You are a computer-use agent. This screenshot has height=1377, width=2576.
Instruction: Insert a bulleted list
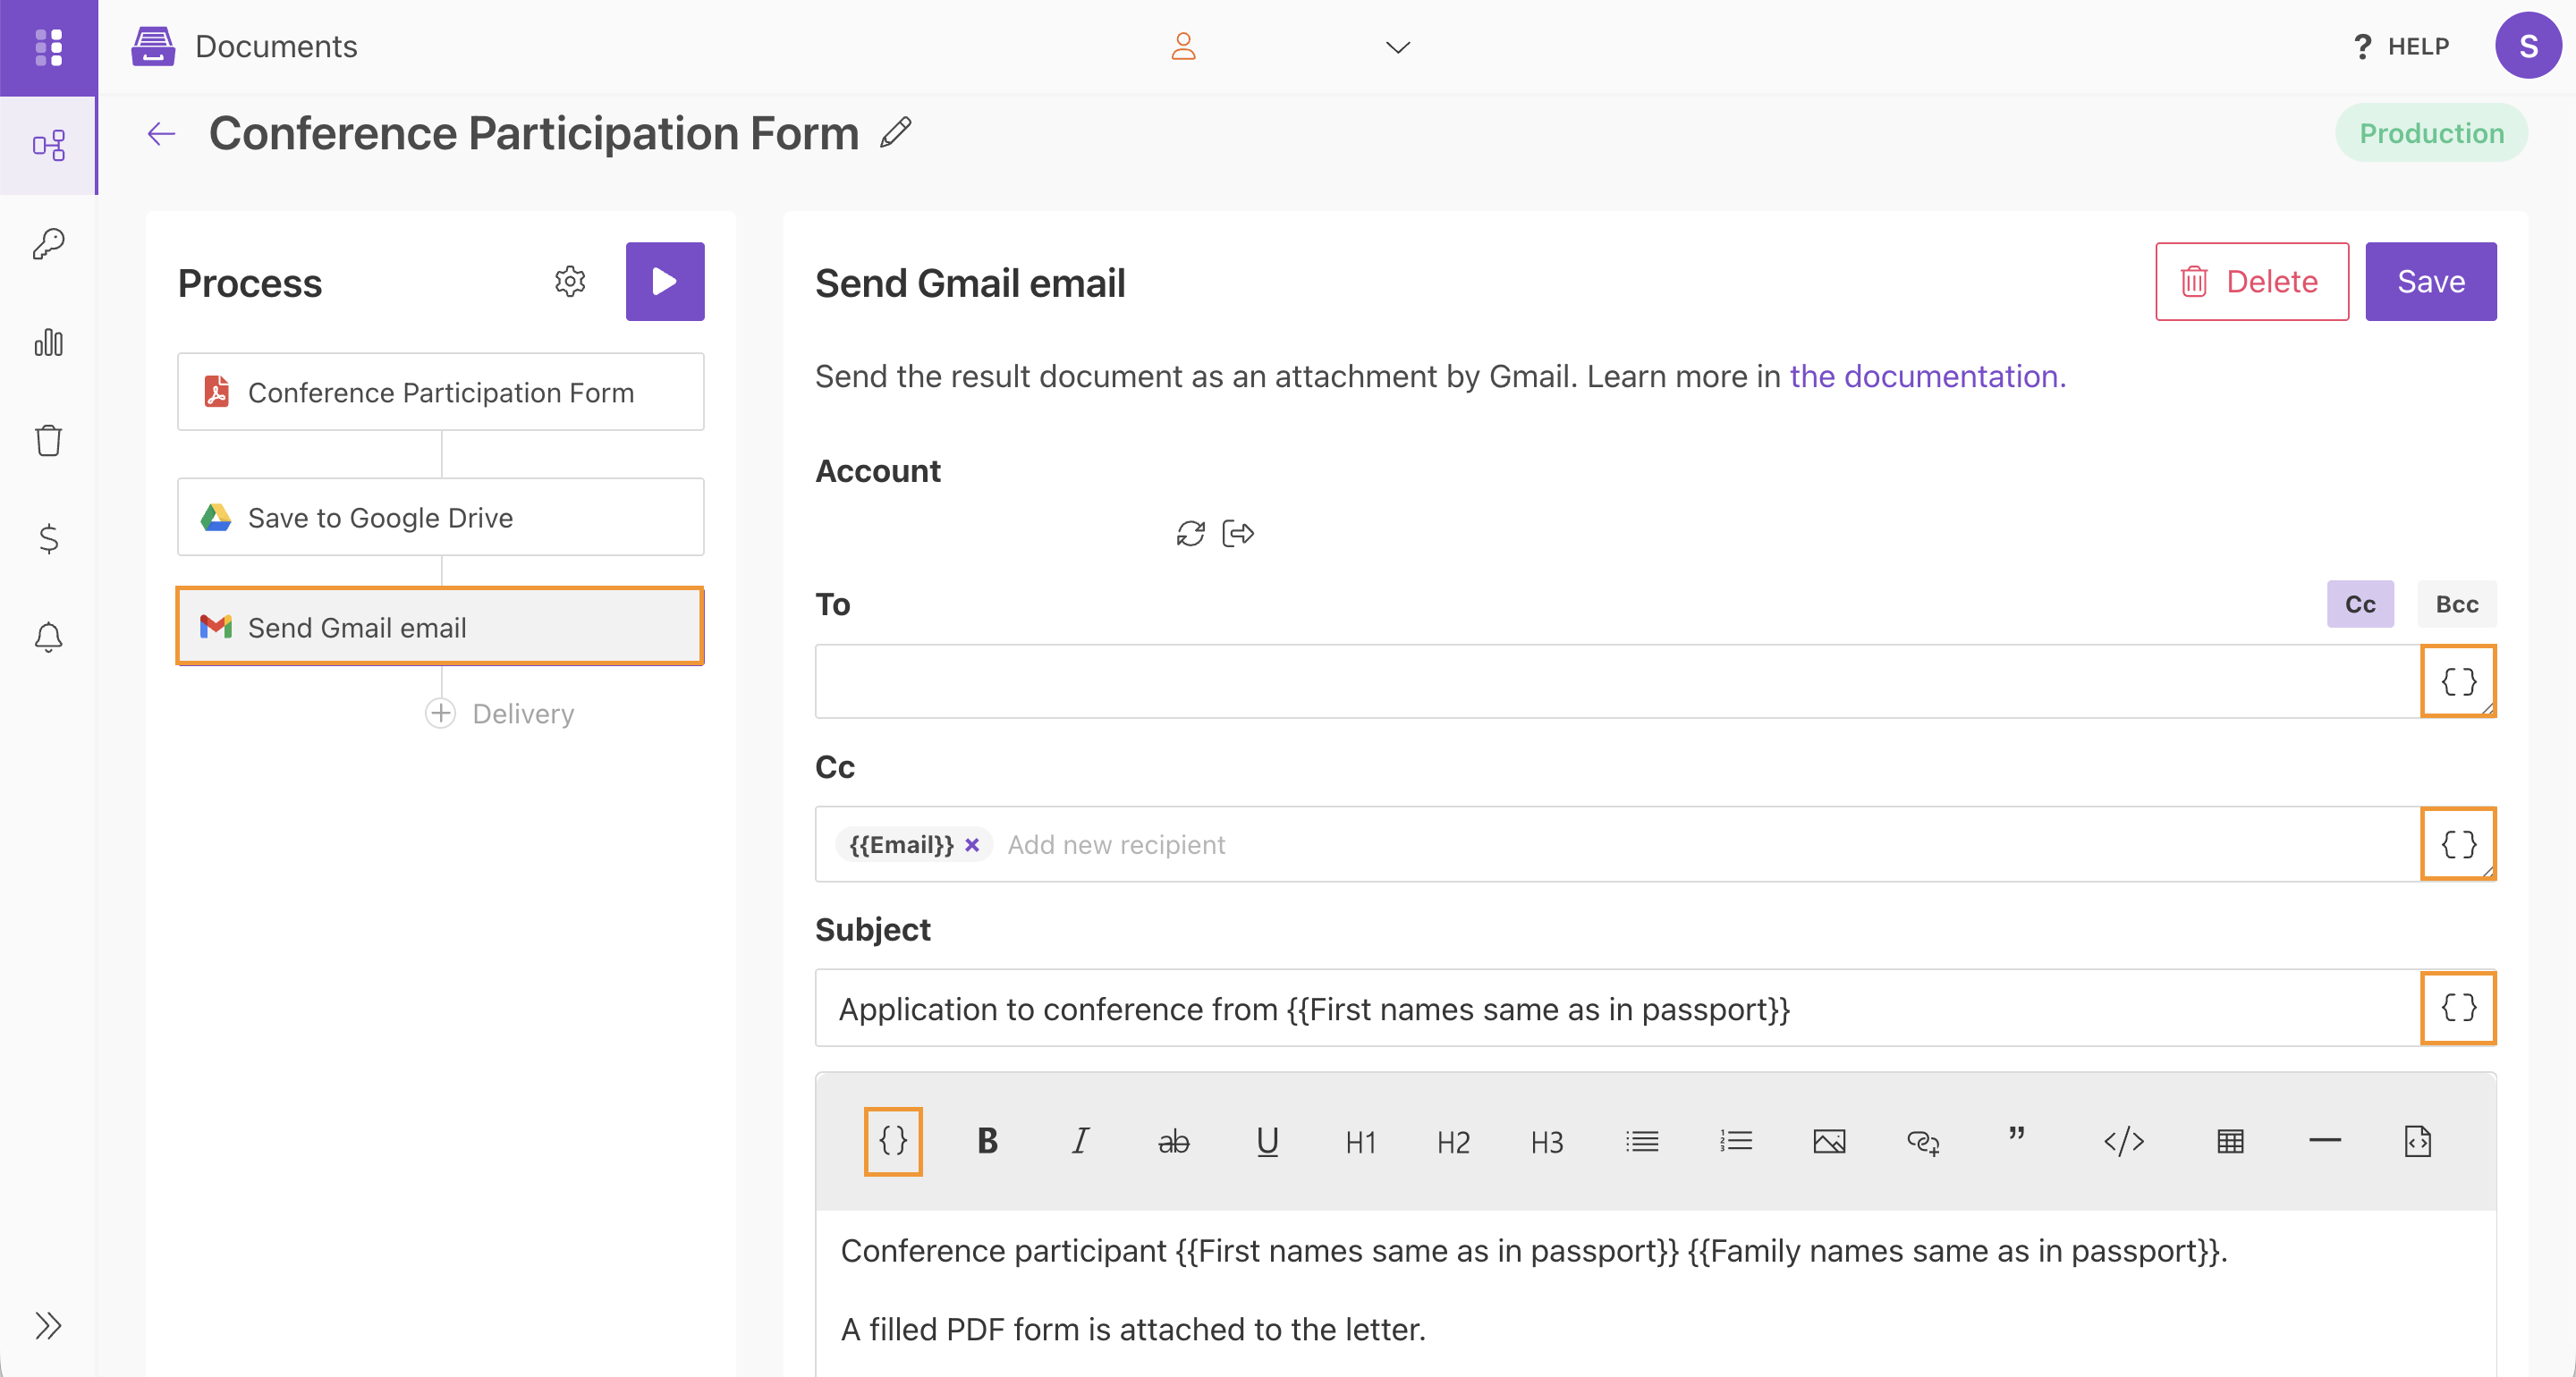(1641, 1141)
